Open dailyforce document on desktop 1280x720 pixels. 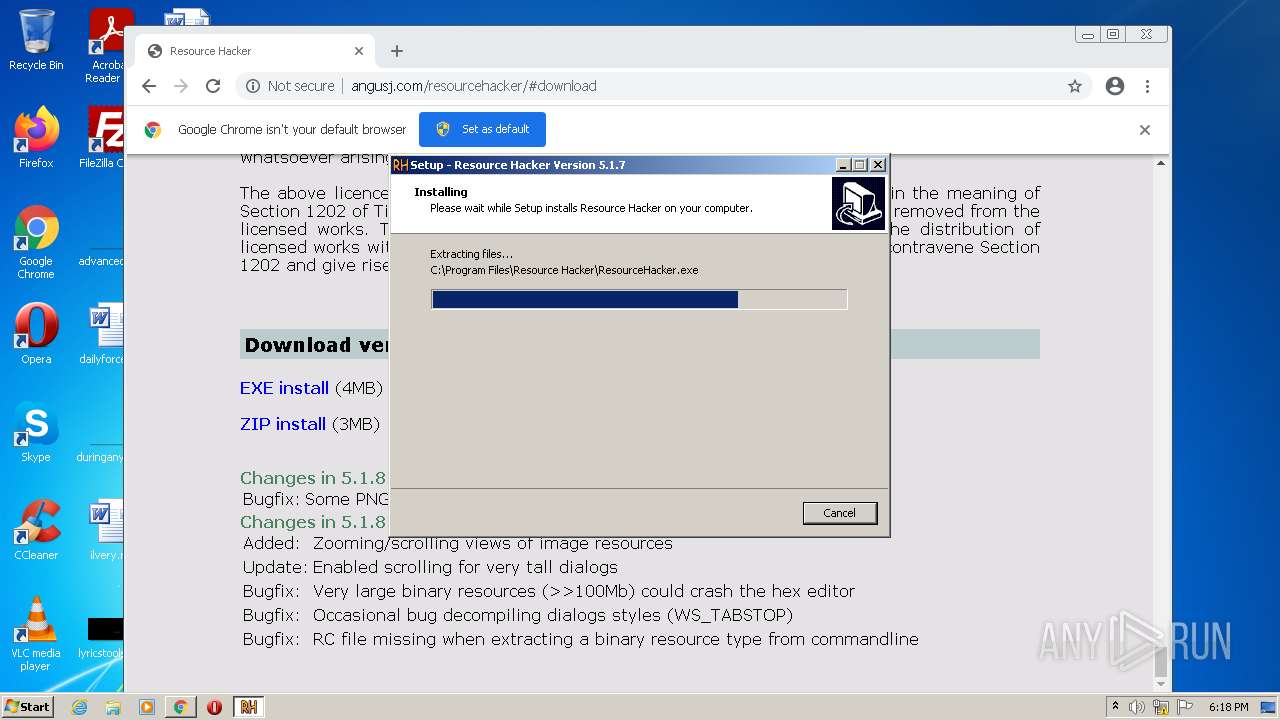[103, 334]
